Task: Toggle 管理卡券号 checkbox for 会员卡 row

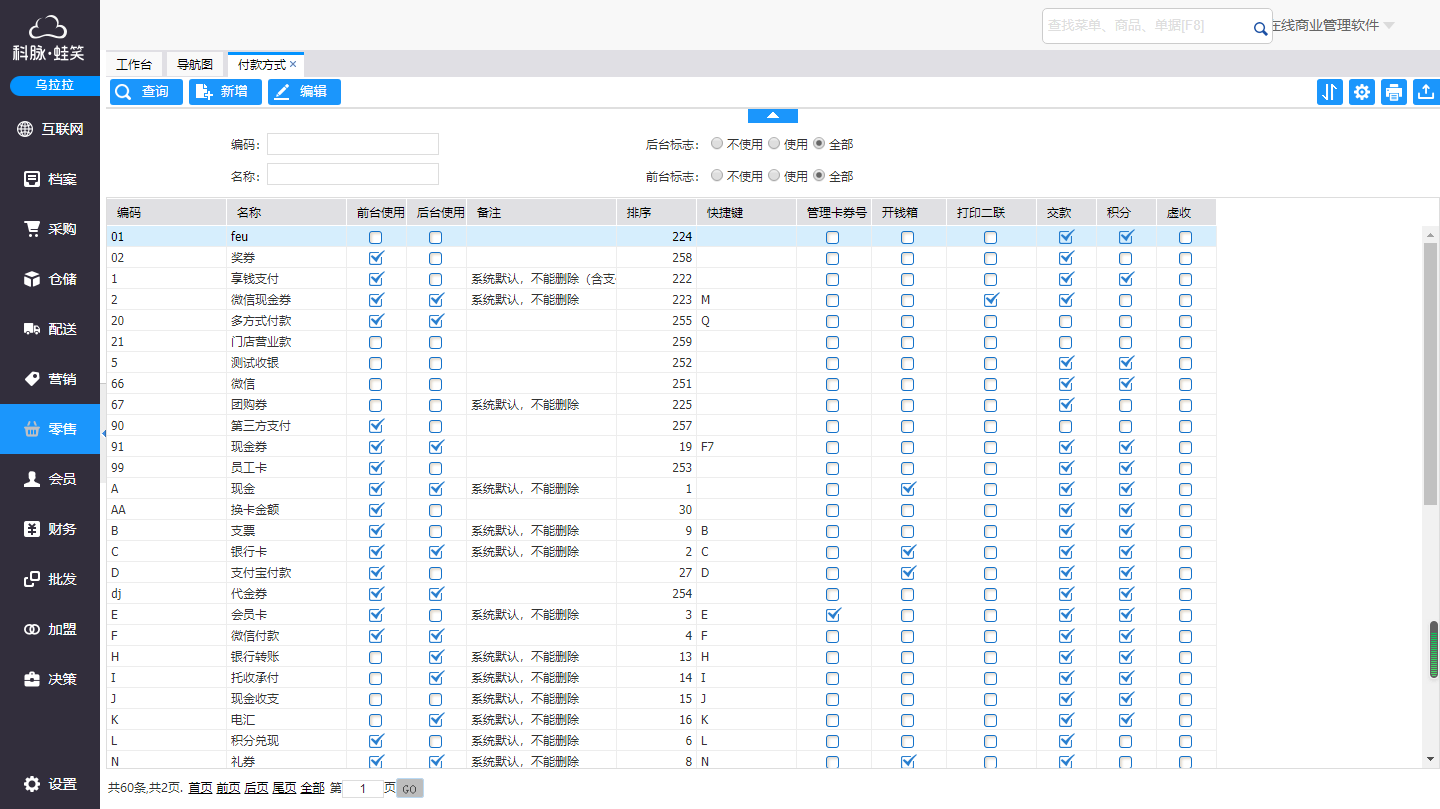Action: point(833,615)
